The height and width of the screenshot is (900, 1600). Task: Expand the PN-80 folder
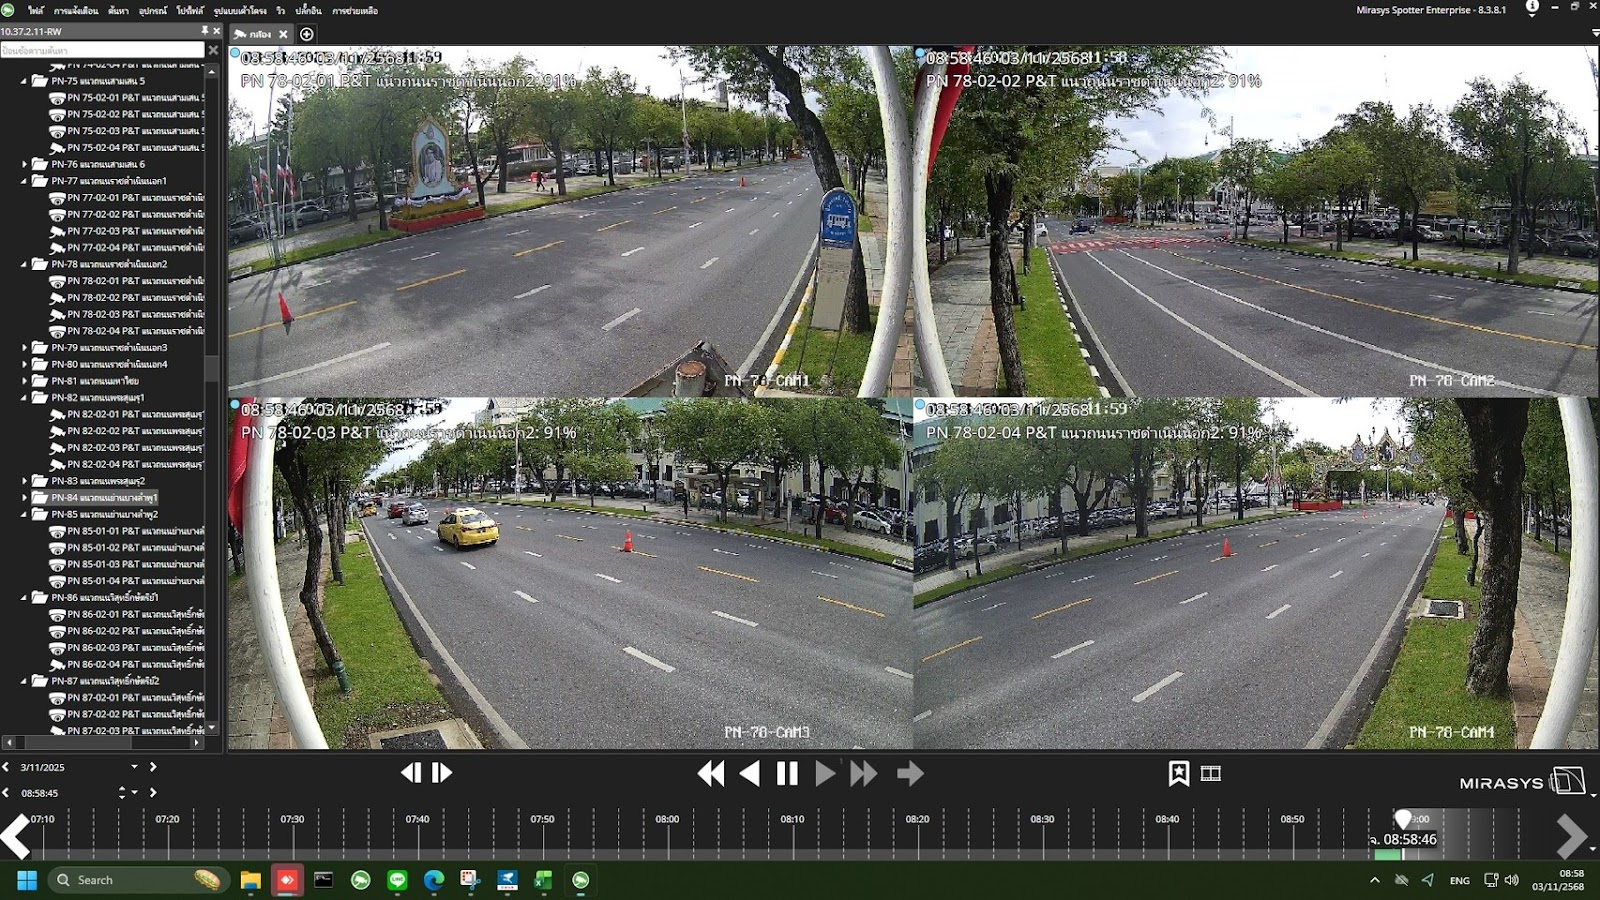(24, 364)
